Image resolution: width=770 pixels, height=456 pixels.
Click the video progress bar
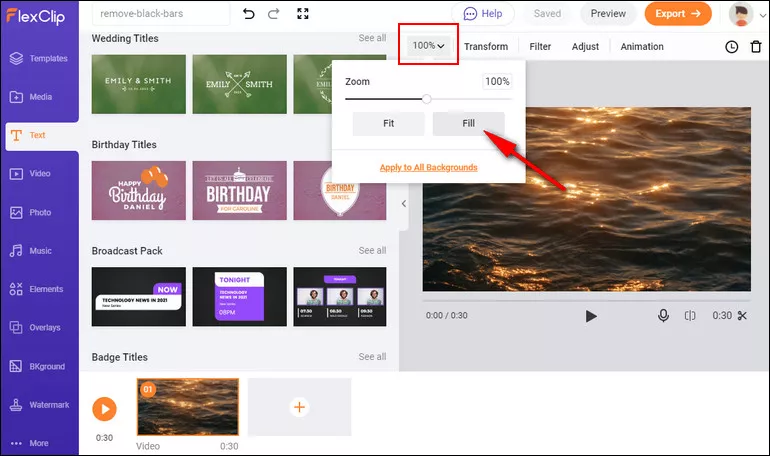click(586, 299)
